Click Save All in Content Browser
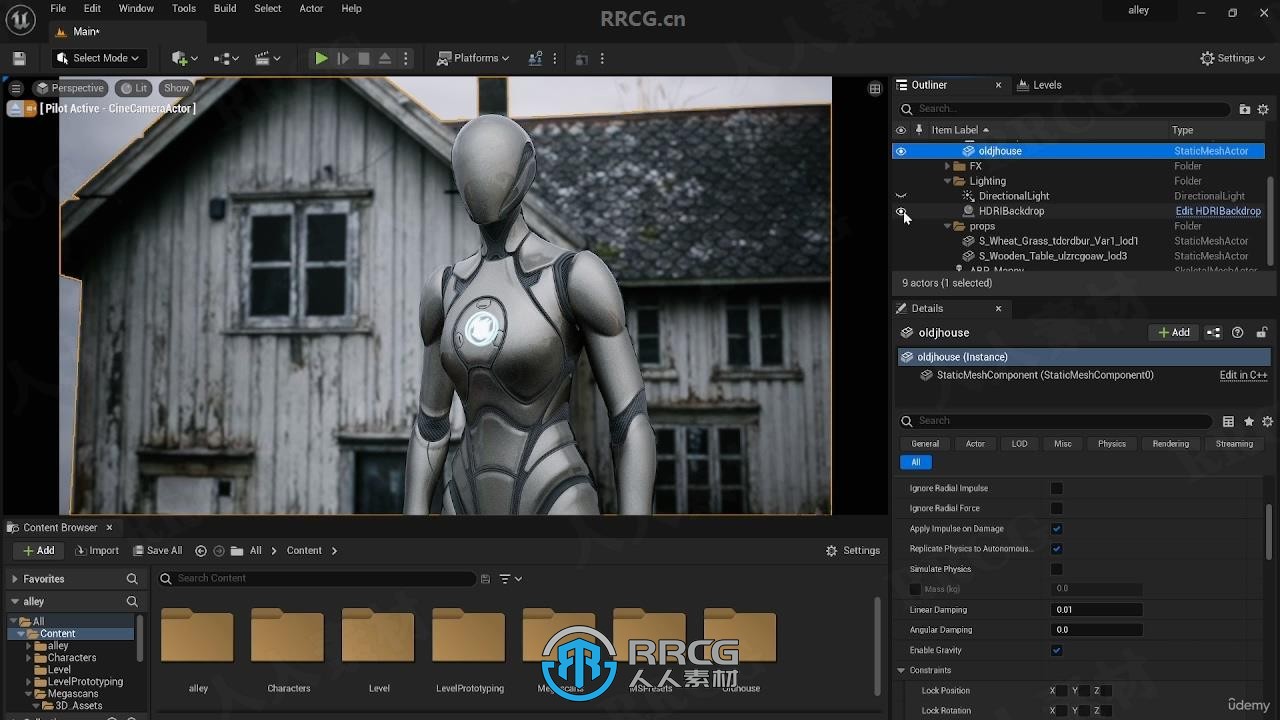Image resolution: width=1280 pixels, height=720 pixels. 156,551
